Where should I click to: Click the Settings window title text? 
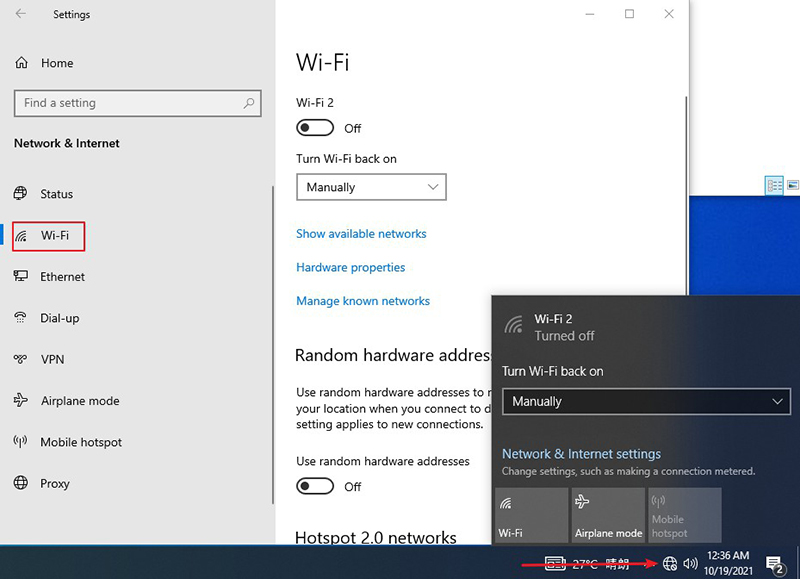tap(71, 14)
